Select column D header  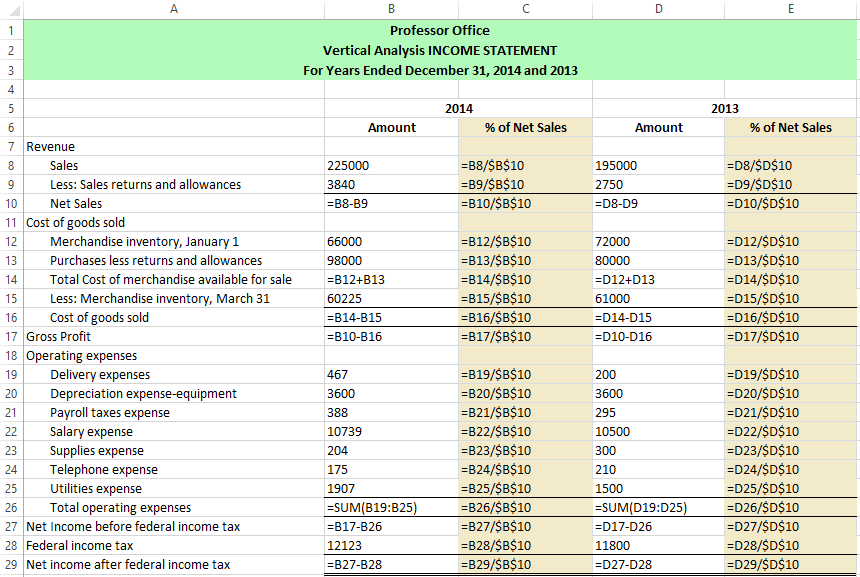pos(658,9)
